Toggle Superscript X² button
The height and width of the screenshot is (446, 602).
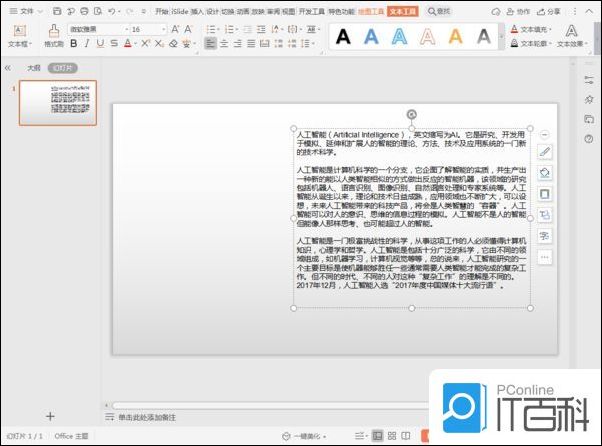145,44
